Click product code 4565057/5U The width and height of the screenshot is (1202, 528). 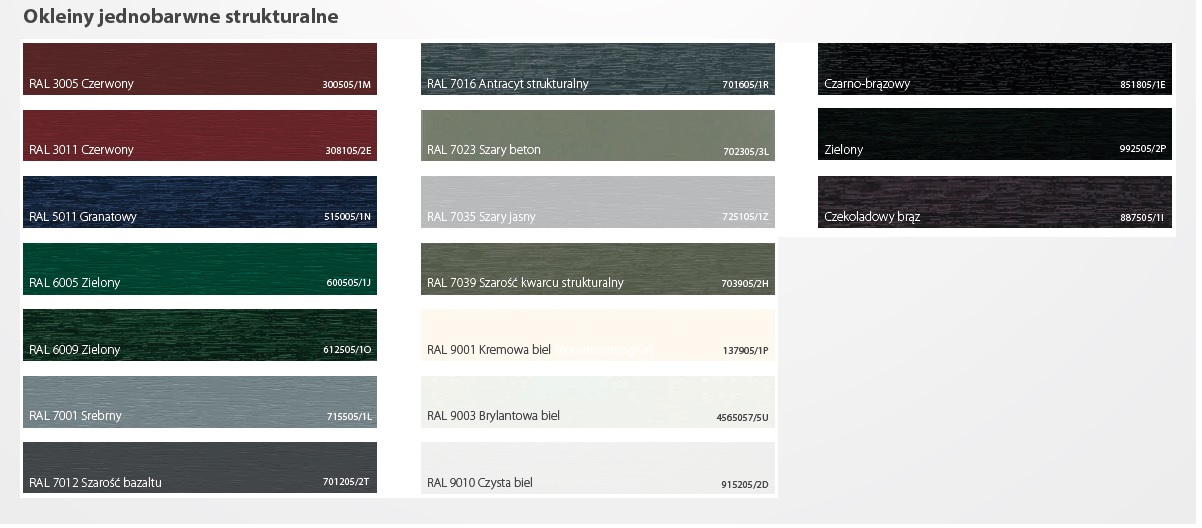pos(745,417)
